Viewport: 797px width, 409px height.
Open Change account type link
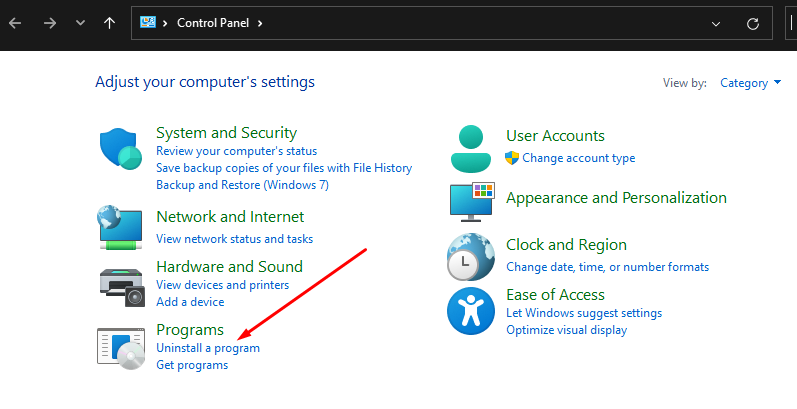(x=578, y=158)
